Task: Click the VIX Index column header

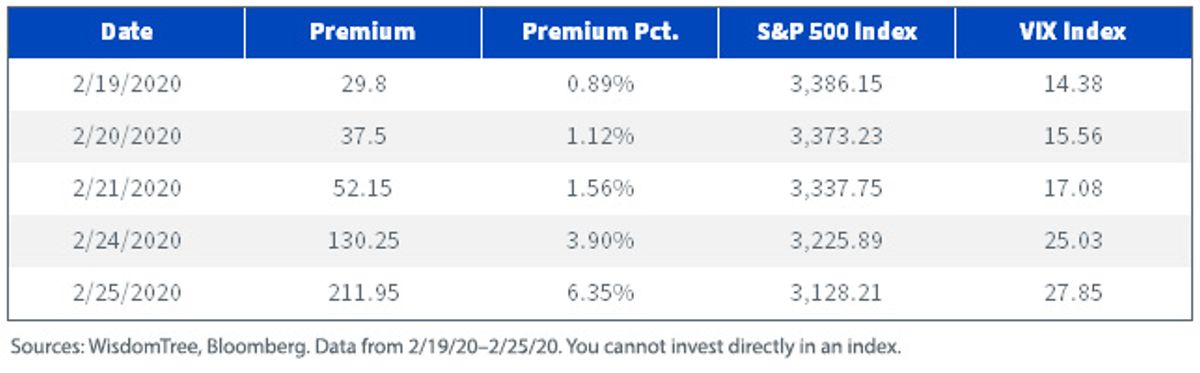Action: 1074,32
